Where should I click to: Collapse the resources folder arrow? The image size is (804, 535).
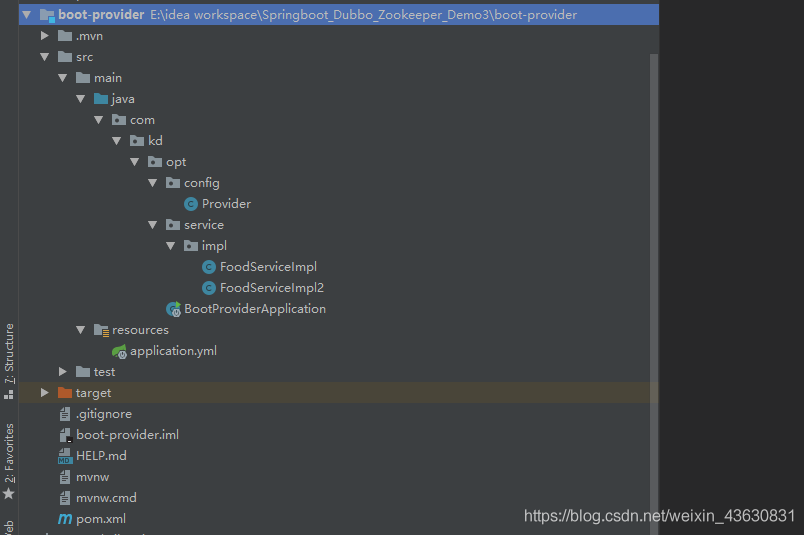pyautogui.click(x=81, y=330)
